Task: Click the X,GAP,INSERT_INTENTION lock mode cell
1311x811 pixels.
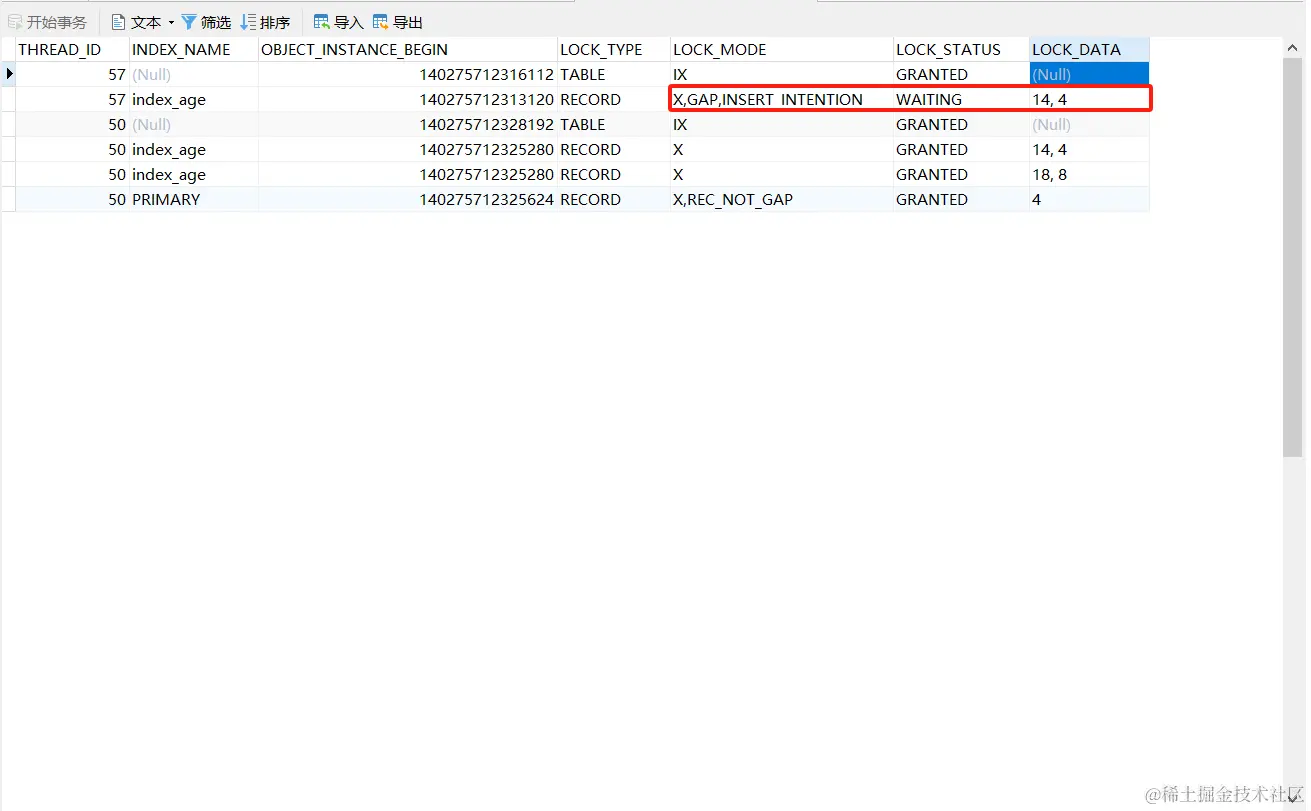Action: click(782, 99)
